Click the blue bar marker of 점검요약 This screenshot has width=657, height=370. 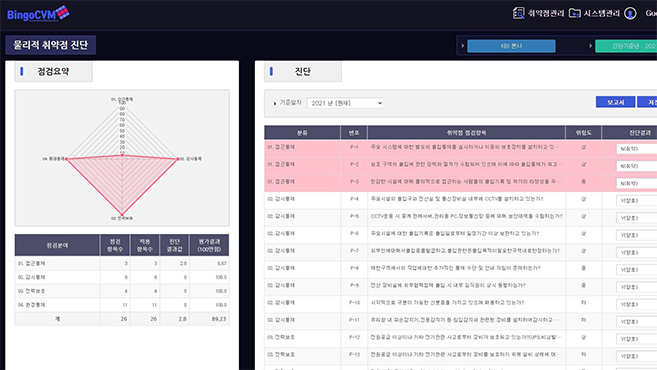[x=22, y=71]
